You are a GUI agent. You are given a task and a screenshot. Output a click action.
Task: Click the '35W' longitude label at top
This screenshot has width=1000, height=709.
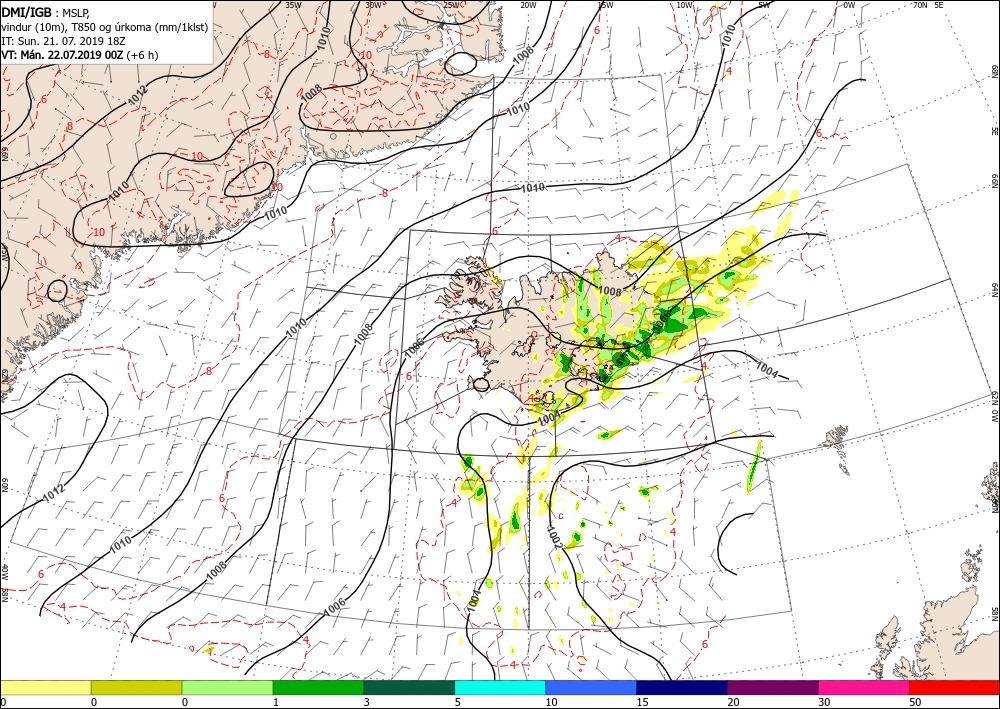[x=293, y=4]
